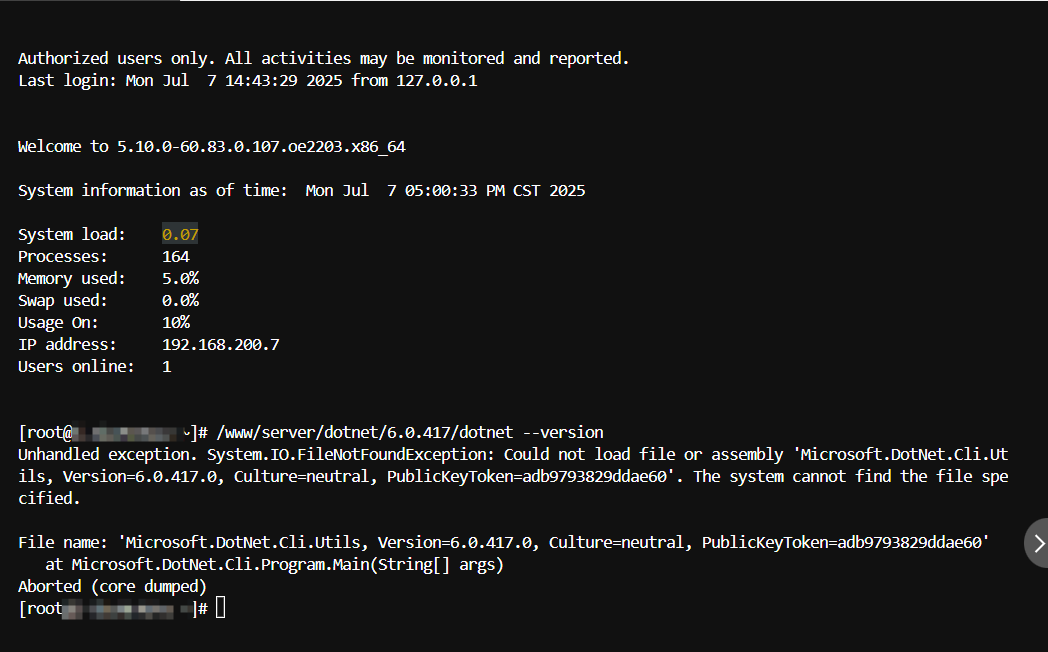Click the Users online value 1

(x=166, y=367)
